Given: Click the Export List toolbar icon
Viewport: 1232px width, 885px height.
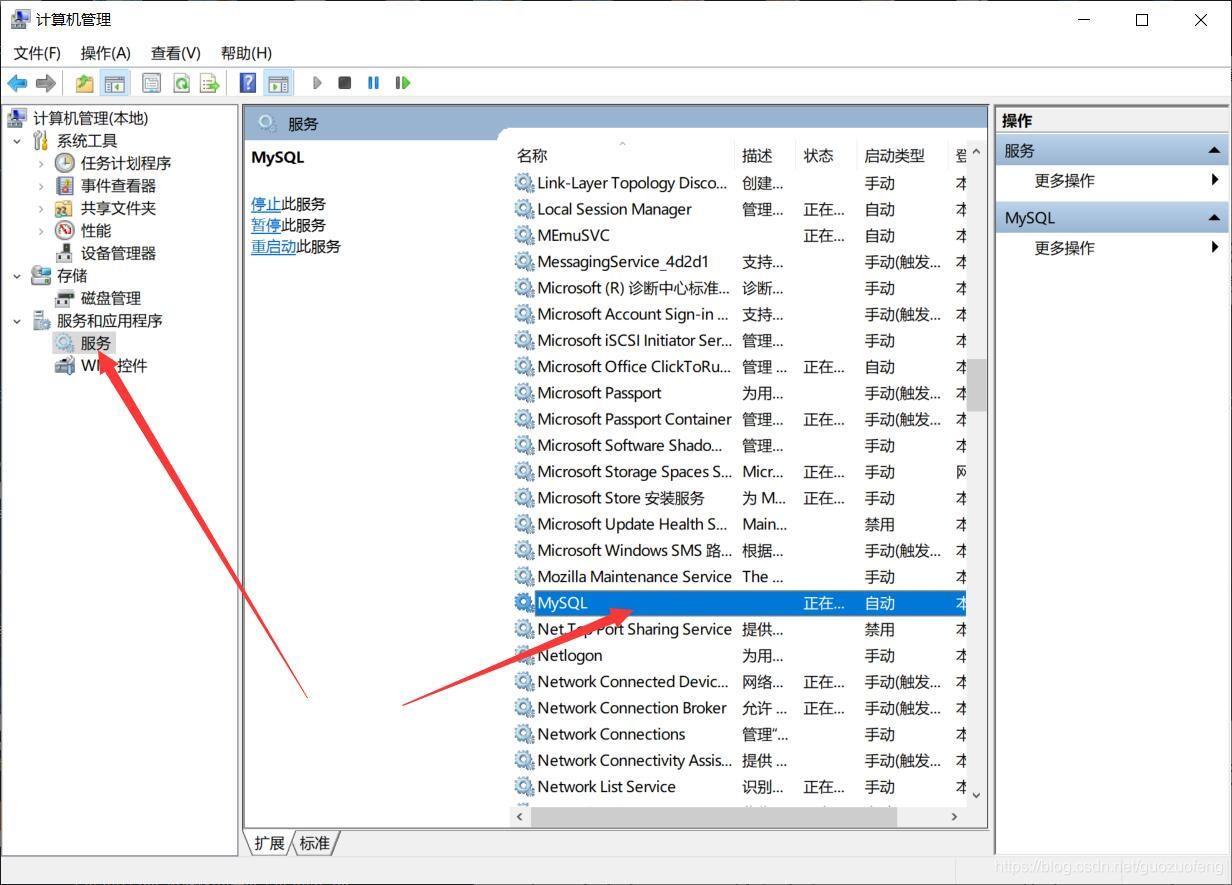Looking at the screenshot, I should point(209,83).
